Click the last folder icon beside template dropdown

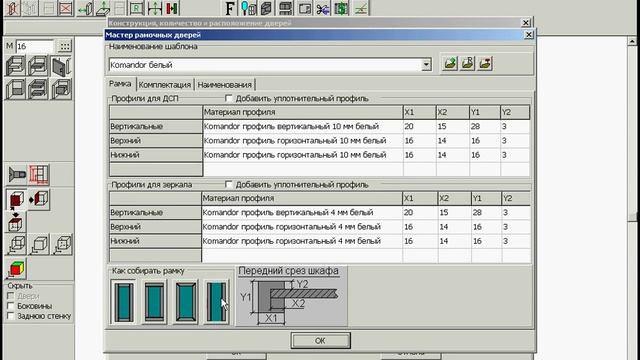[x=485, y=63]
